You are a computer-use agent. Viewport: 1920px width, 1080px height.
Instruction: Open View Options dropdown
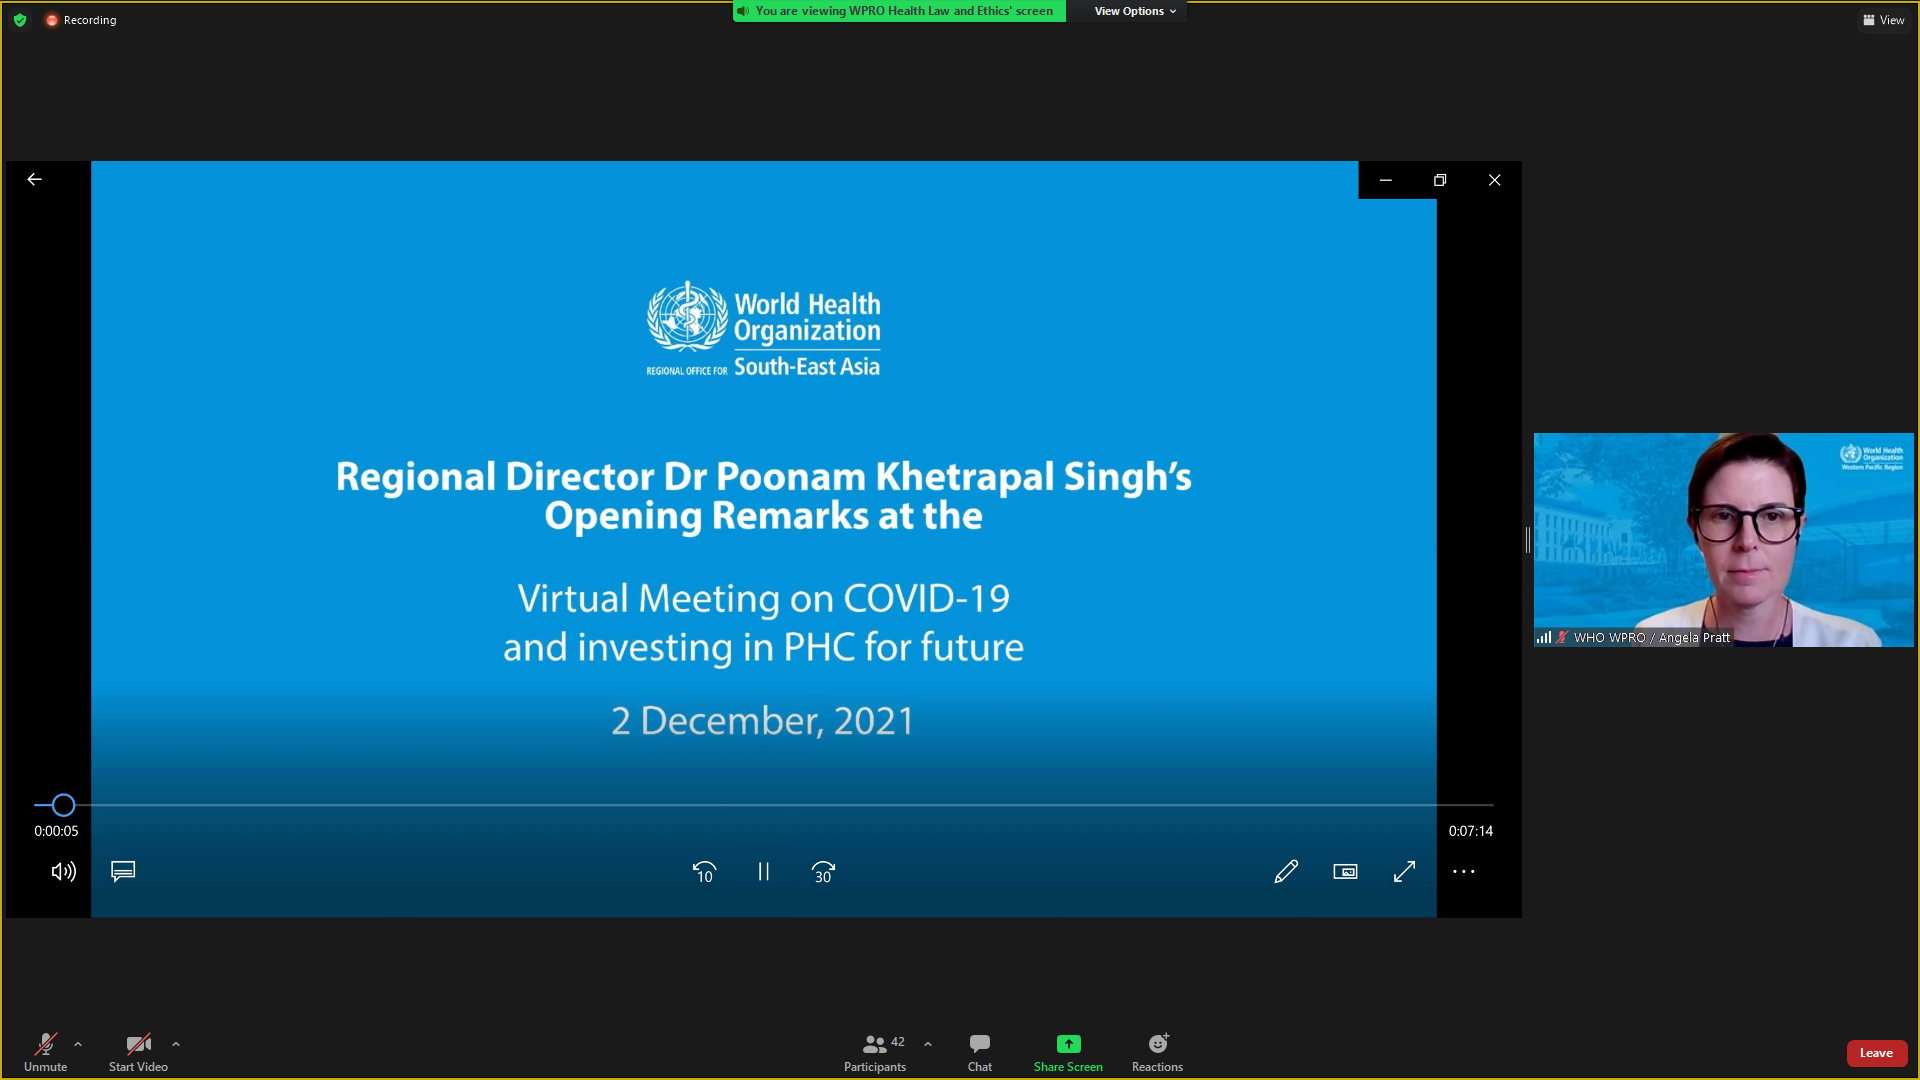1135,11
